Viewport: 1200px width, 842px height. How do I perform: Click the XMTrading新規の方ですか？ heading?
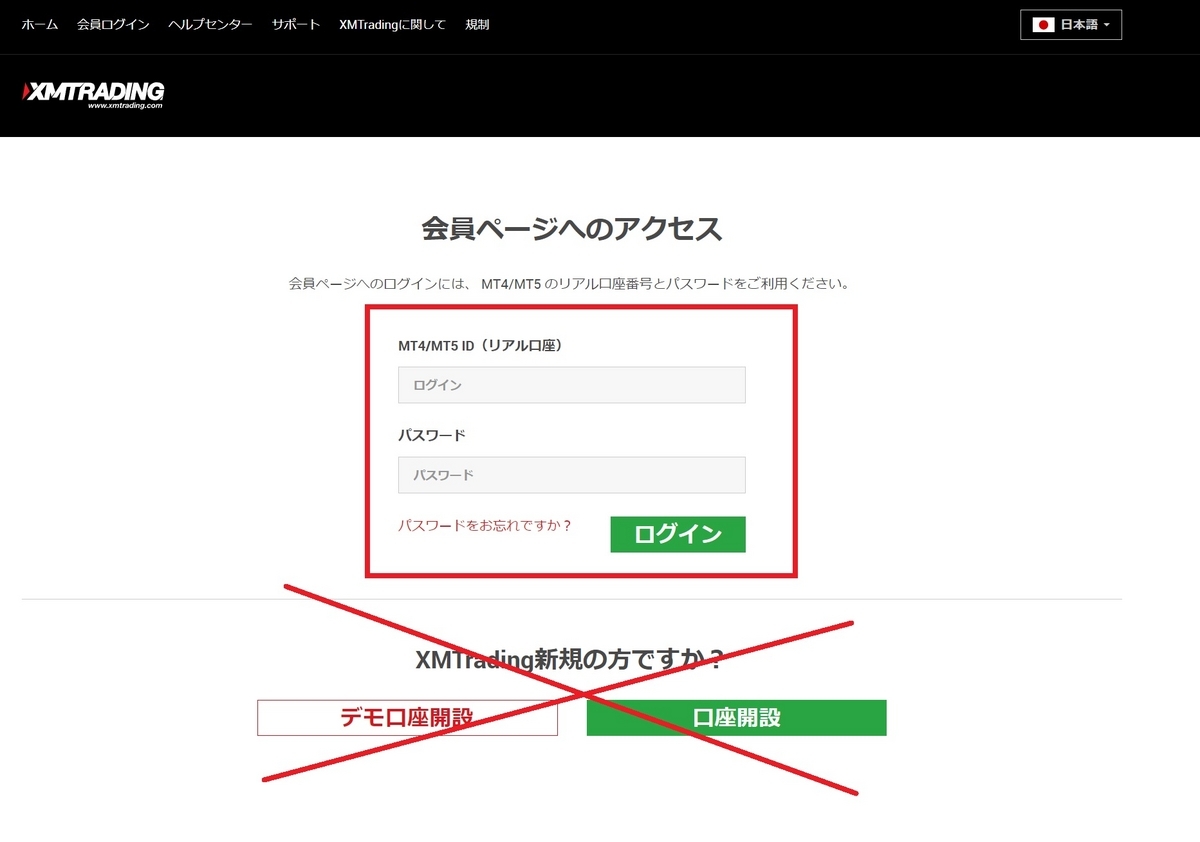[570, 660]
